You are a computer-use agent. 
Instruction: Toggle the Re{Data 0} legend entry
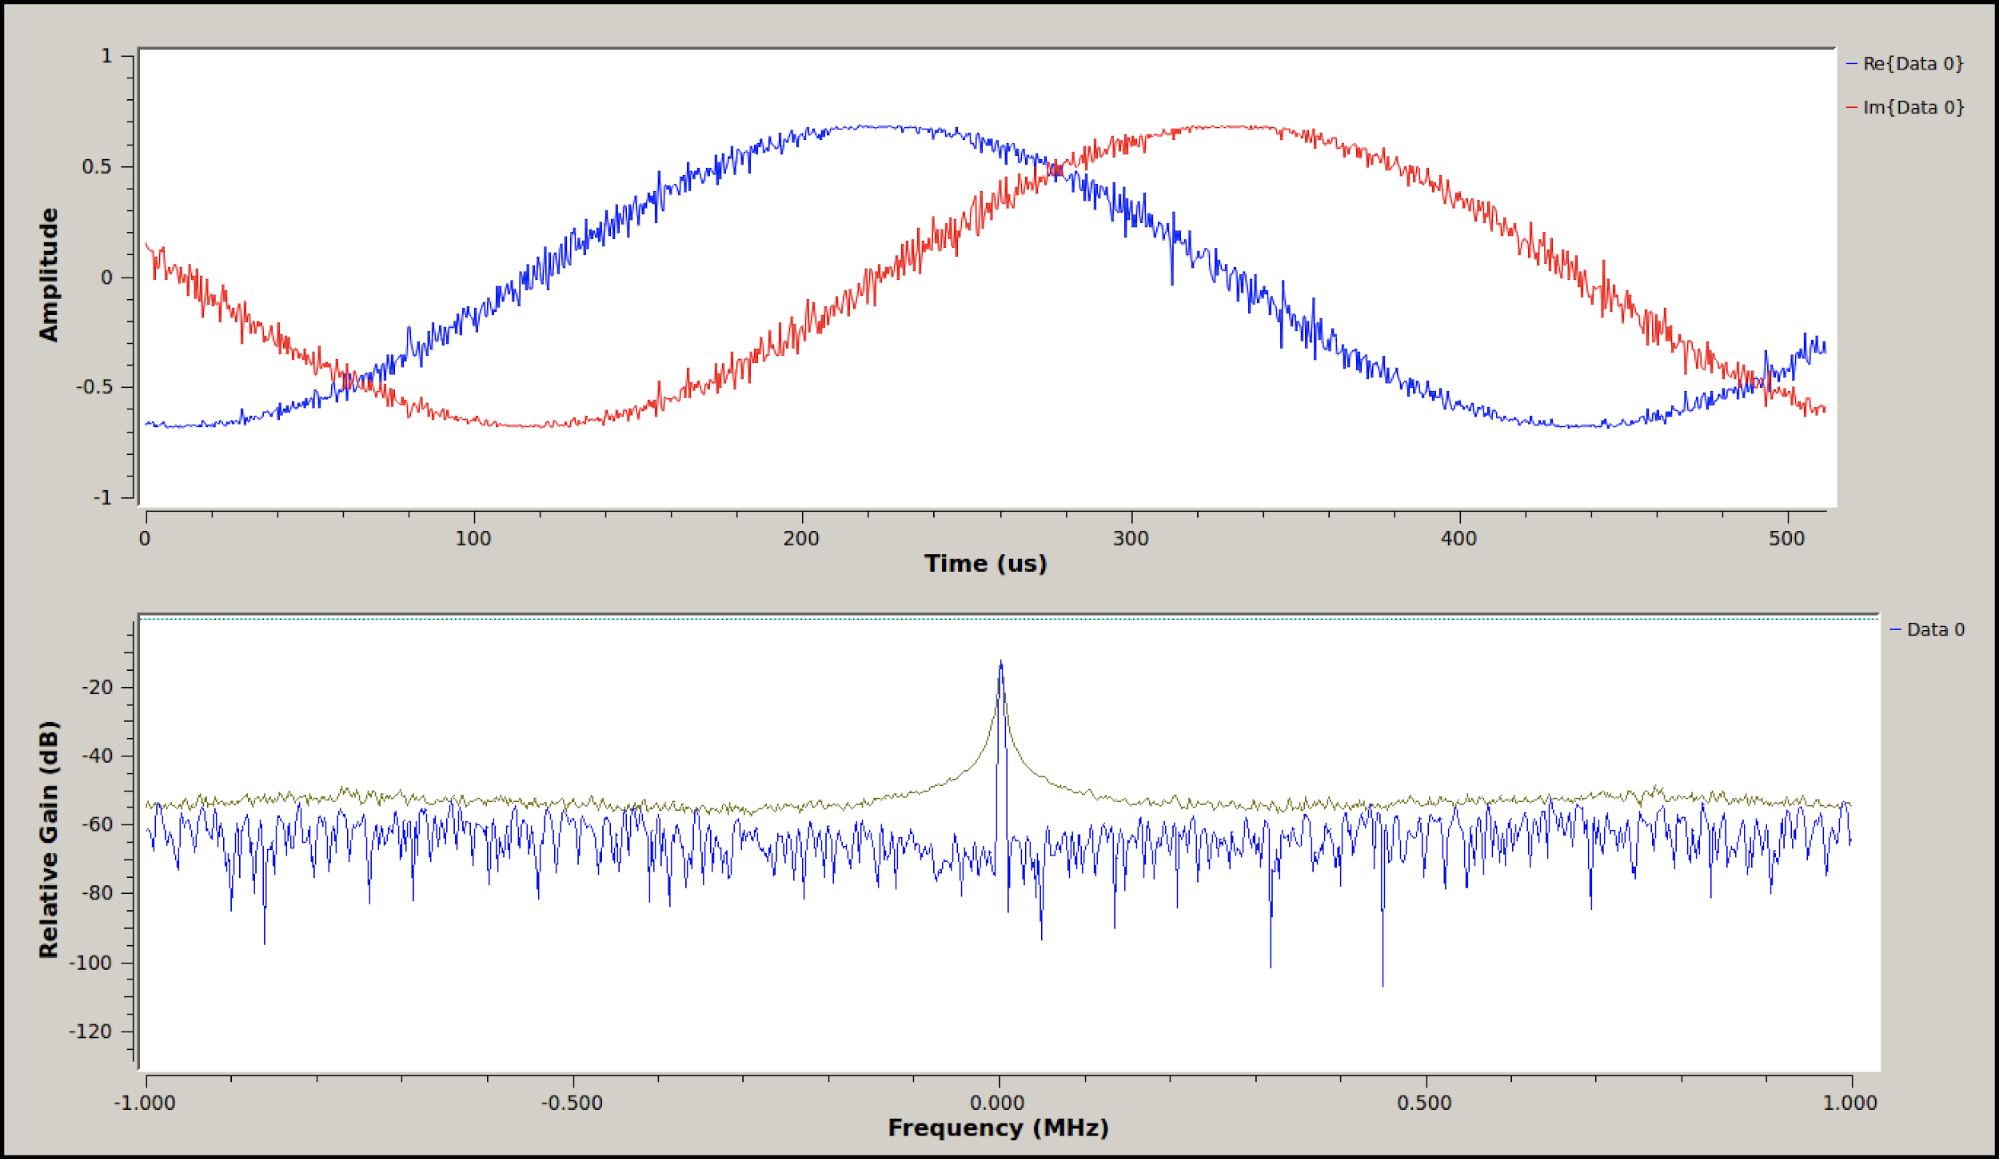point(1912,64)
